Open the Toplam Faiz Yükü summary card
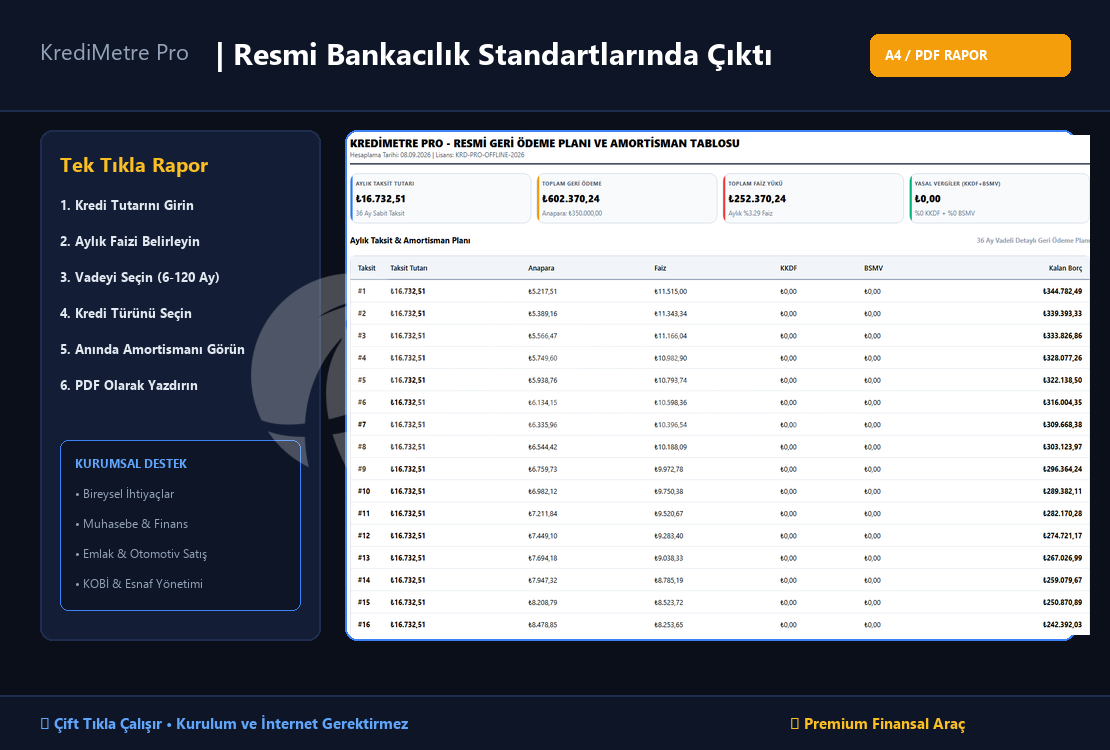 pyautogui.click(x=813, y=198)
